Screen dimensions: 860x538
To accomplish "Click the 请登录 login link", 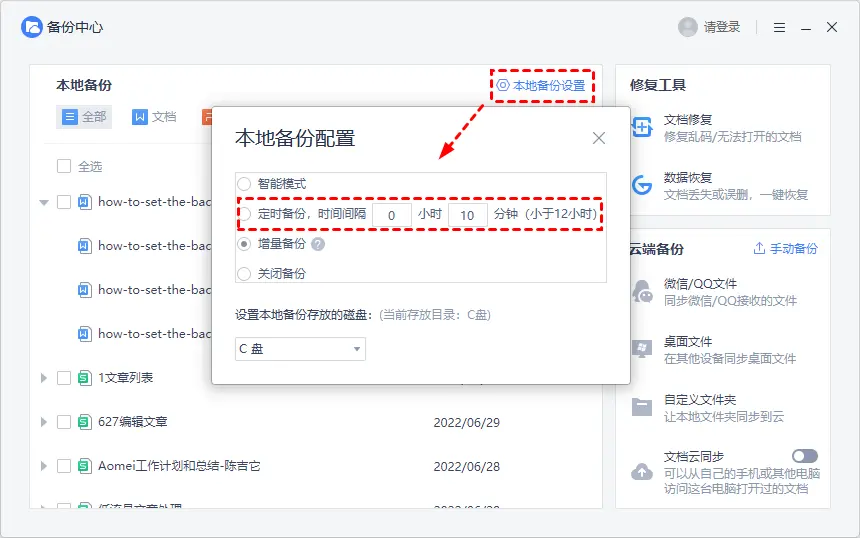I will click(x=722, y=27).
